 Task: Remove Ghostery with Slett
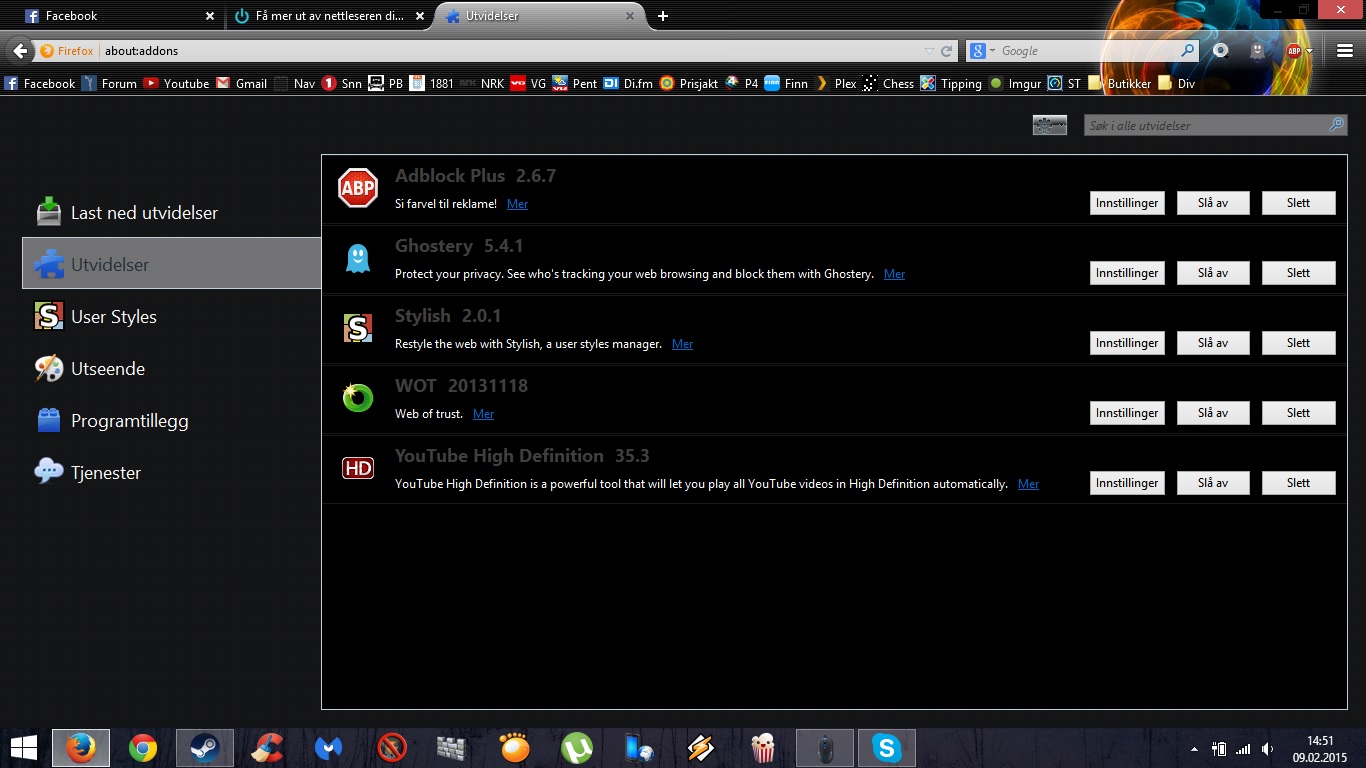click(x=1298, y=273)
